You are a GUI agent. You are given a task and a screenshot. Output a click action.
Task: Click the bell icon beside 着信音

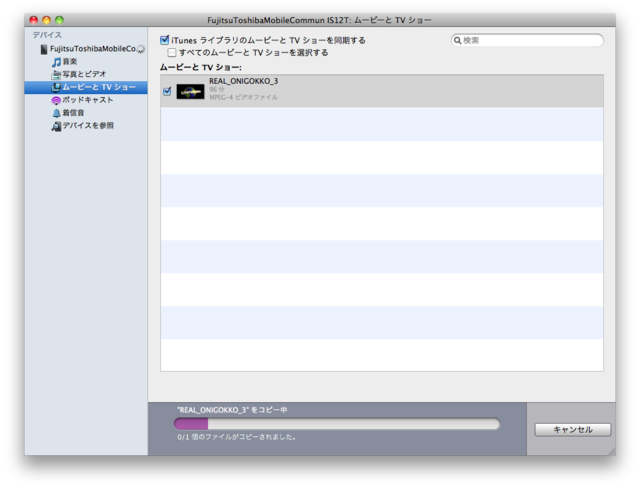click(x=56, y=113)
